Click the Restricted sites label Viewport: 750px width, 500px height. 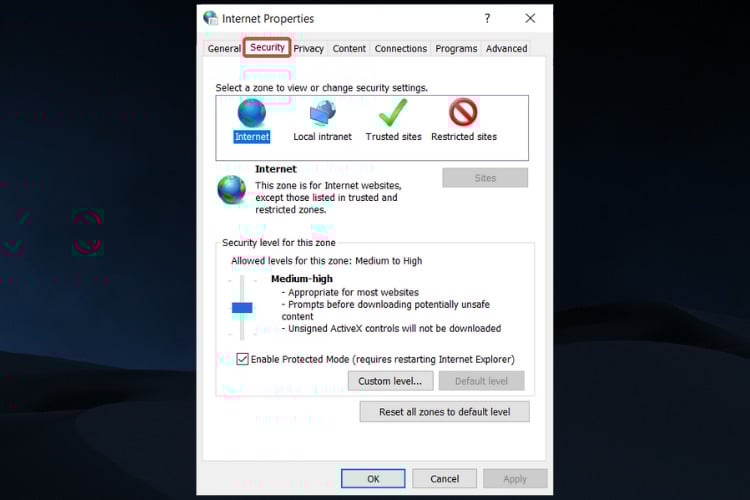[x=463, y=137]
